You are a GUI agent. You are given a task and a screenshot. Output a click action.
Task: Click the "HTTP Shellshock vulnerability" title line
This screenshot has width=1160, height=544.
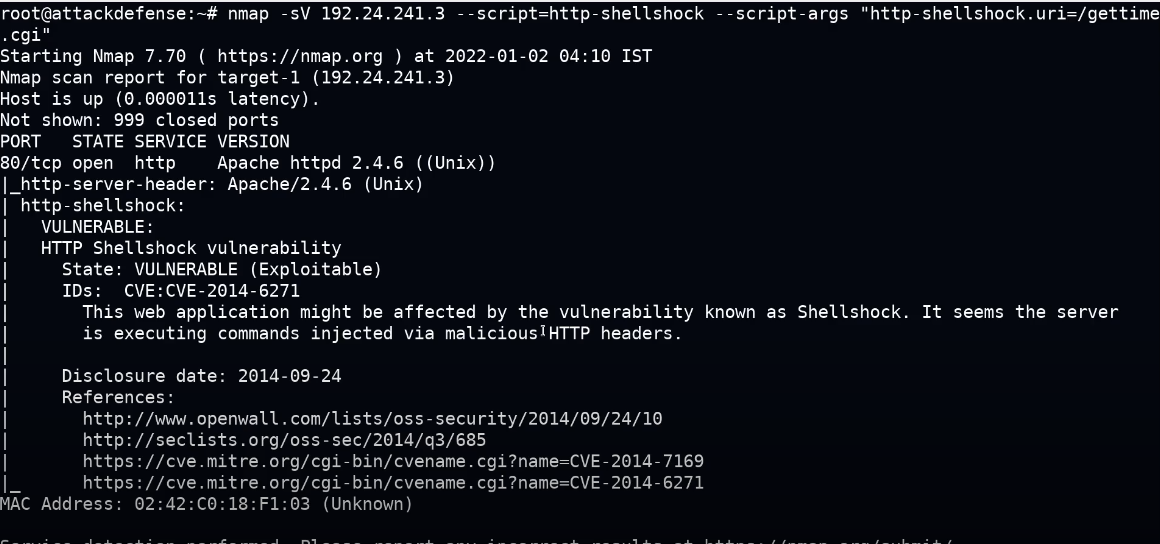(x=190, y=248)
